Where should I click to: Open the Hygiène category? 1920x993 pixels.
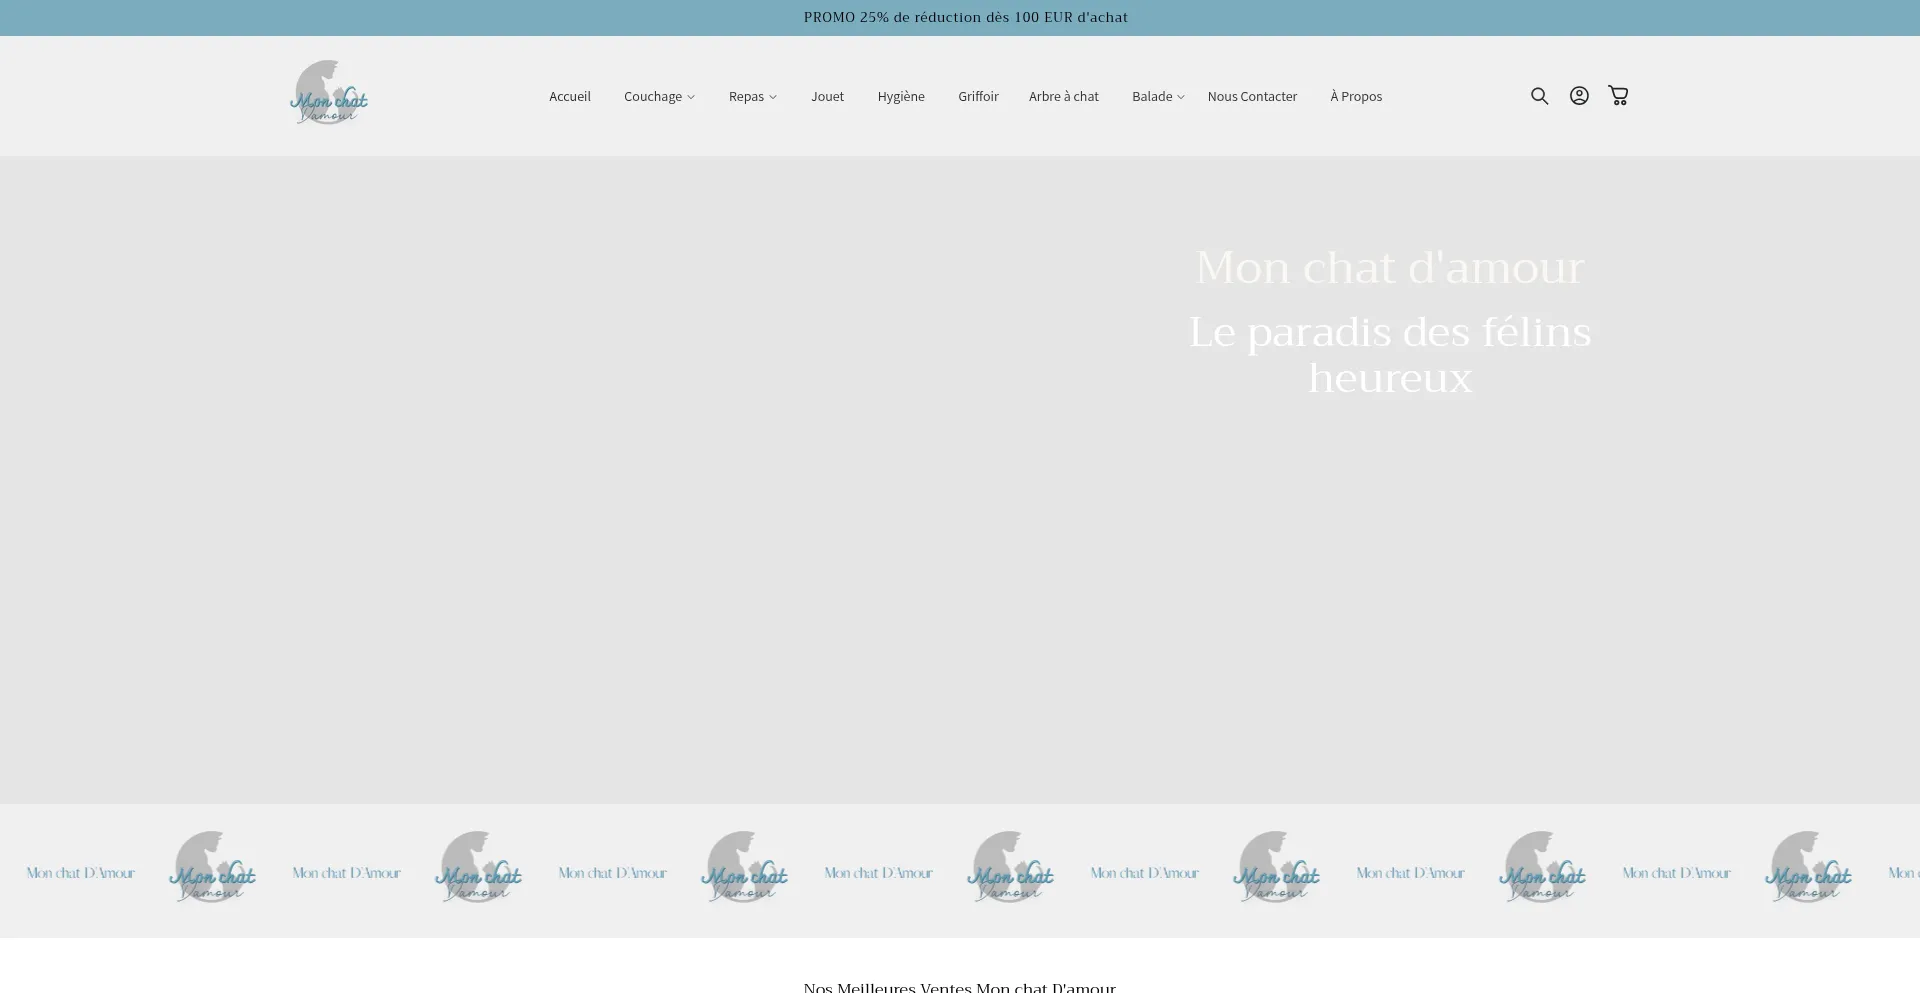[901, 96]
